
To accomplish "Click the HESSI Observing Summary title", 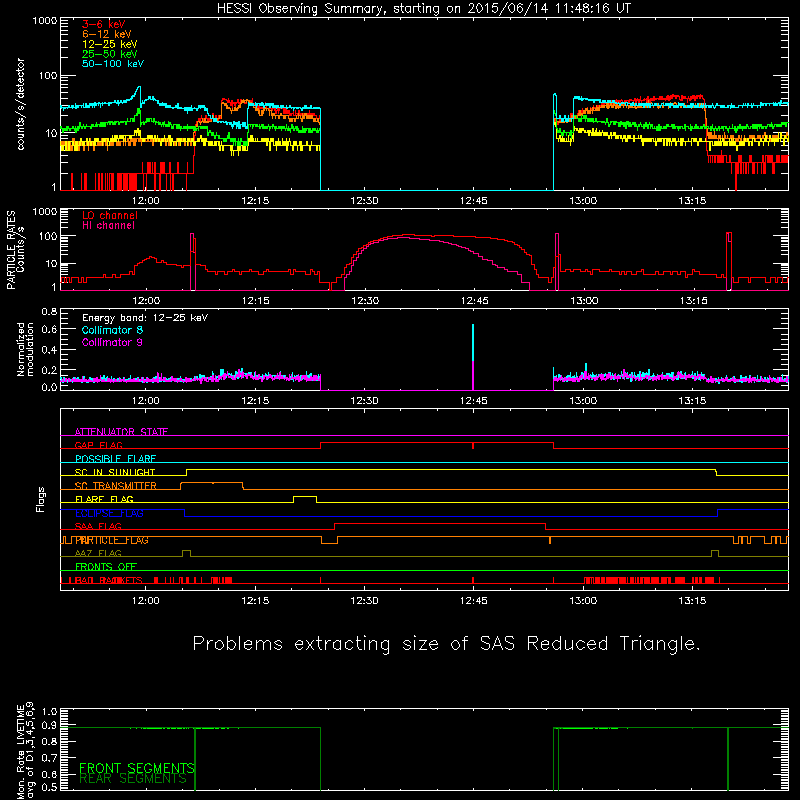I will (424, 9).
